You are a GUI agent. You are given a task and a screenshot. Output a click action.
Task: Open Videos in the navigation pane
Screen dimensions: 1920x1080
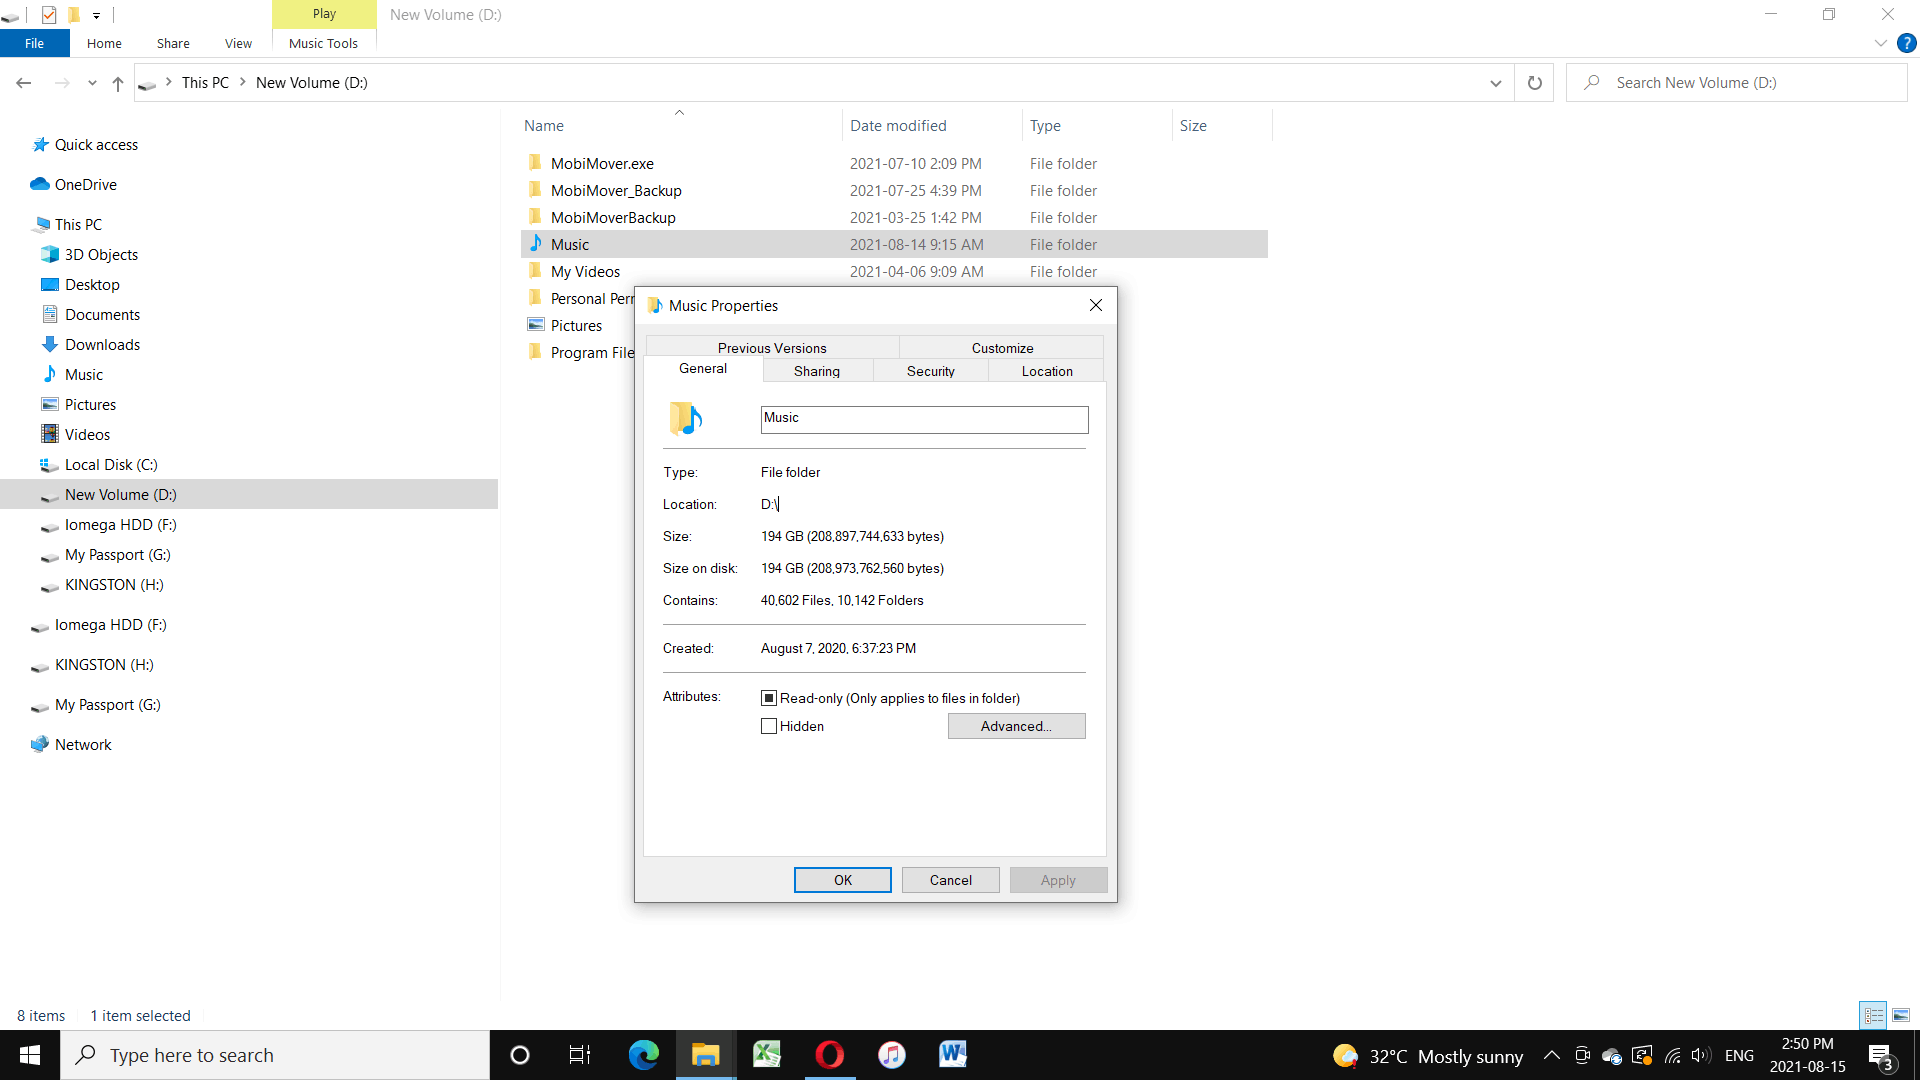pyautogui.click(x=87, y=434)
